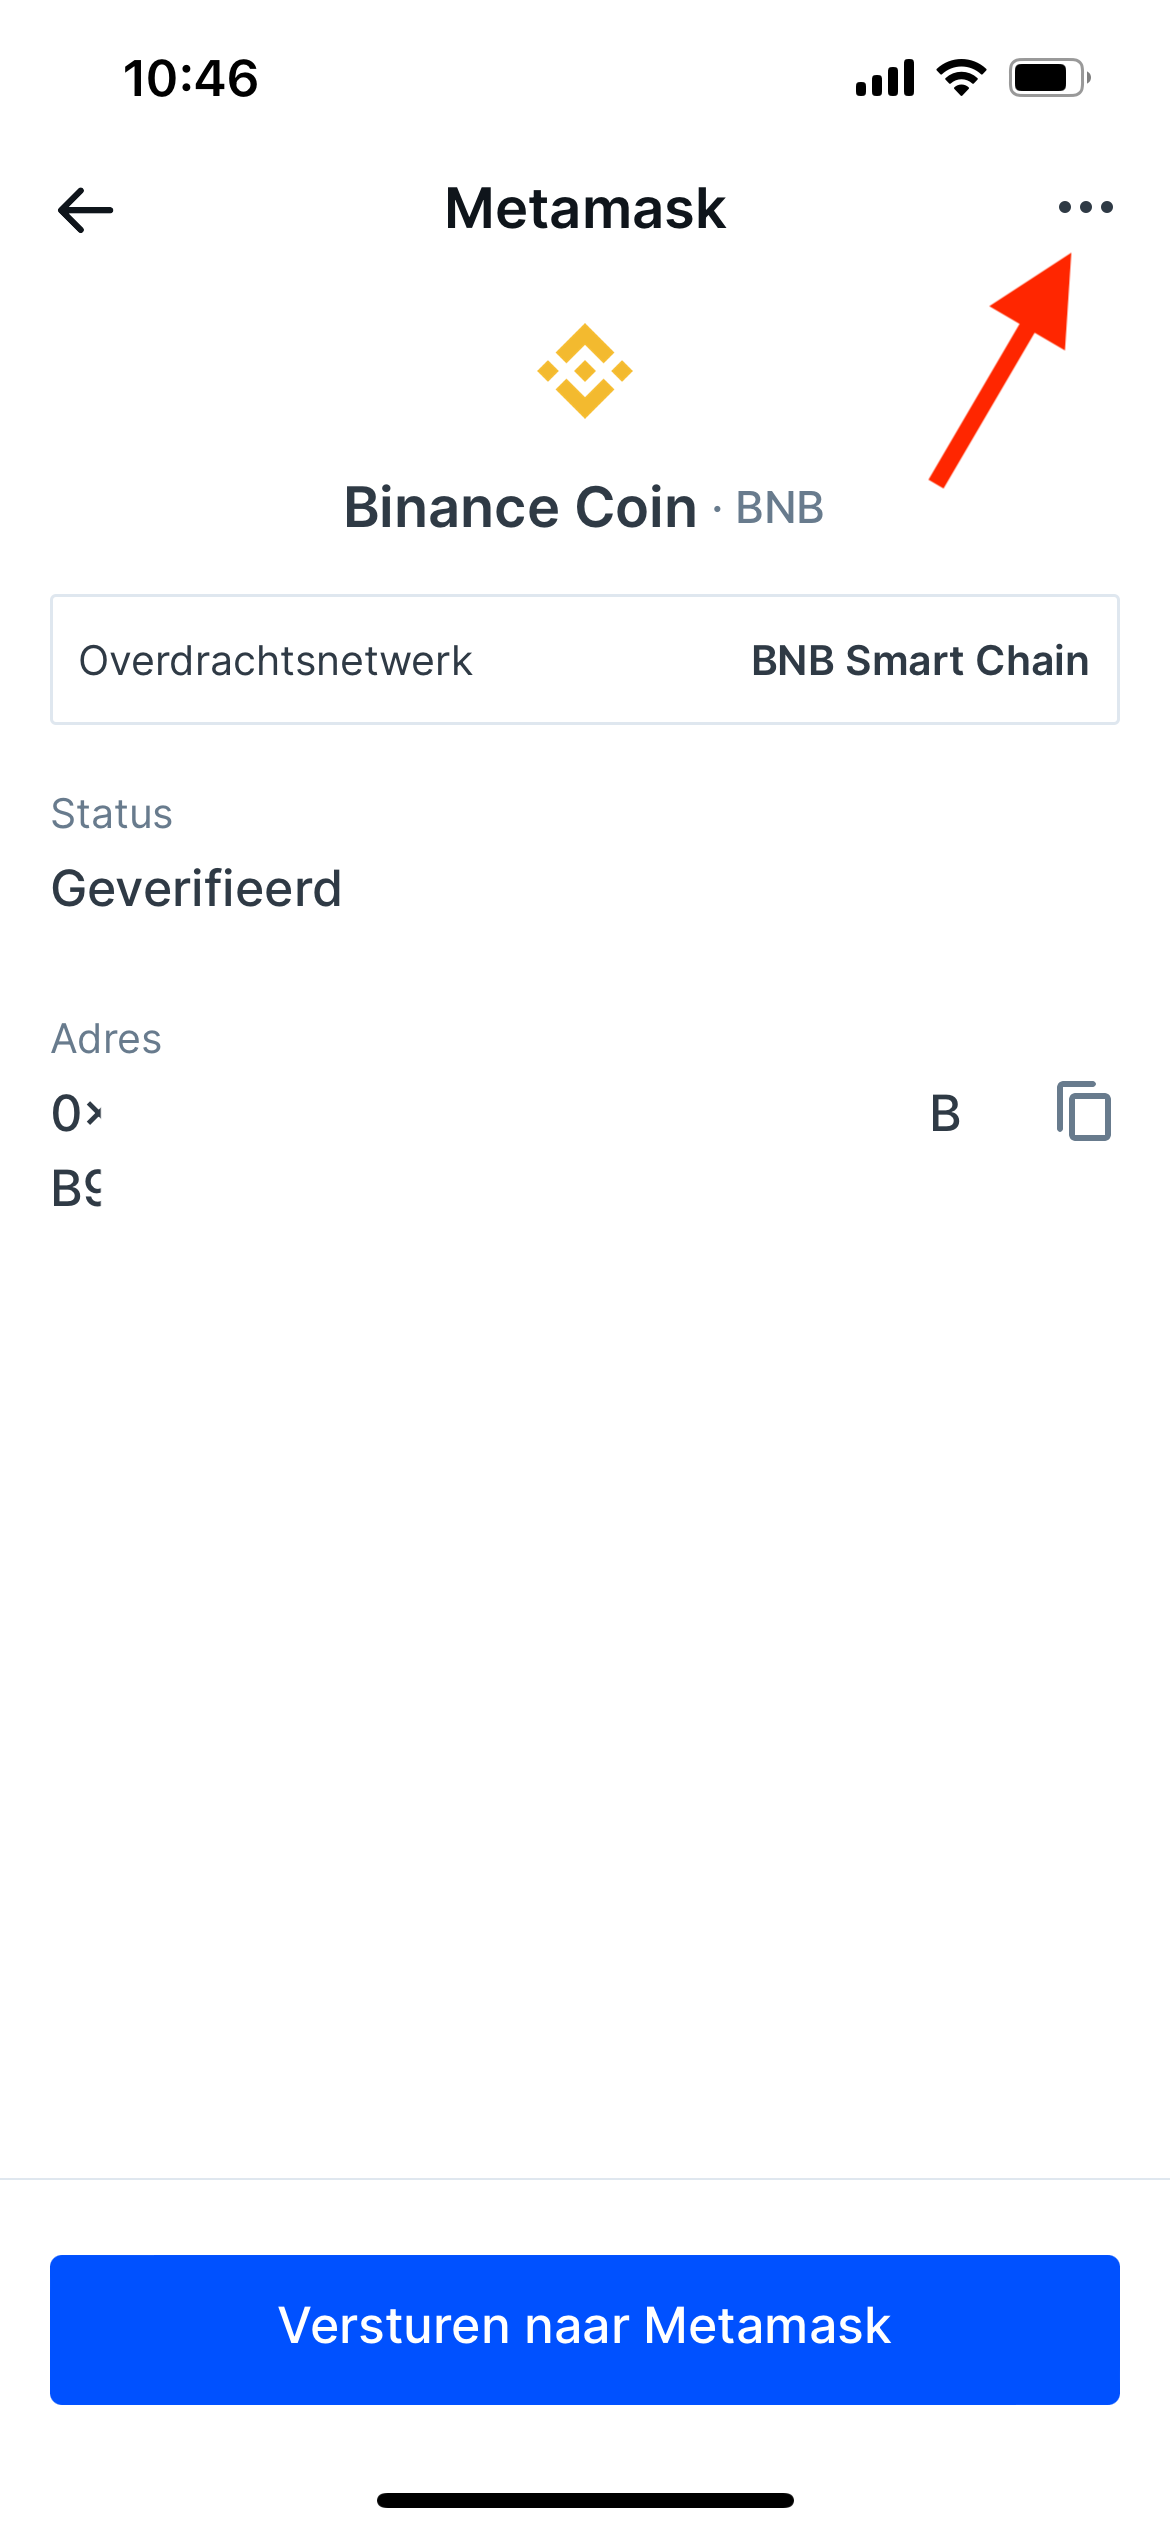Select the BNB Smart Chain network value
The height and width of the screenshot is (2532, 1170).
point(920,661)
